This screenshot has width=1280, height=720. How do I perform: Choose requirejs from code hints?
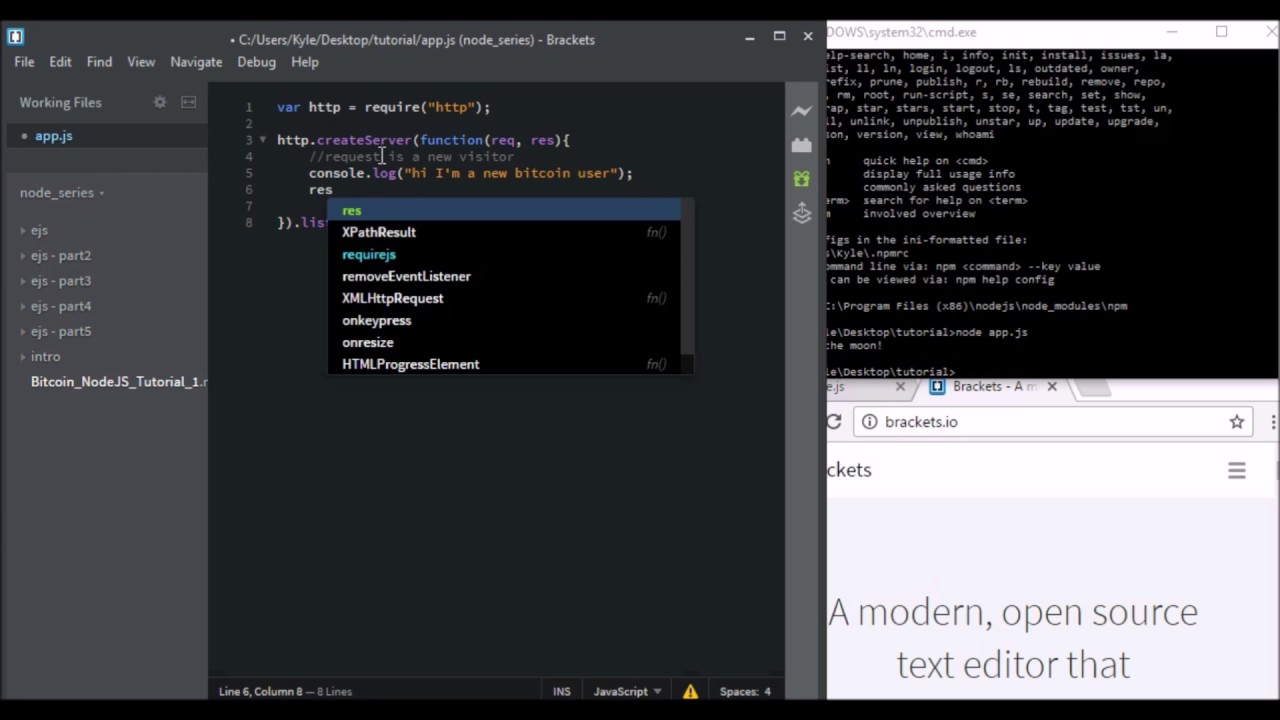pyautogui.click(x=504, y=254)
